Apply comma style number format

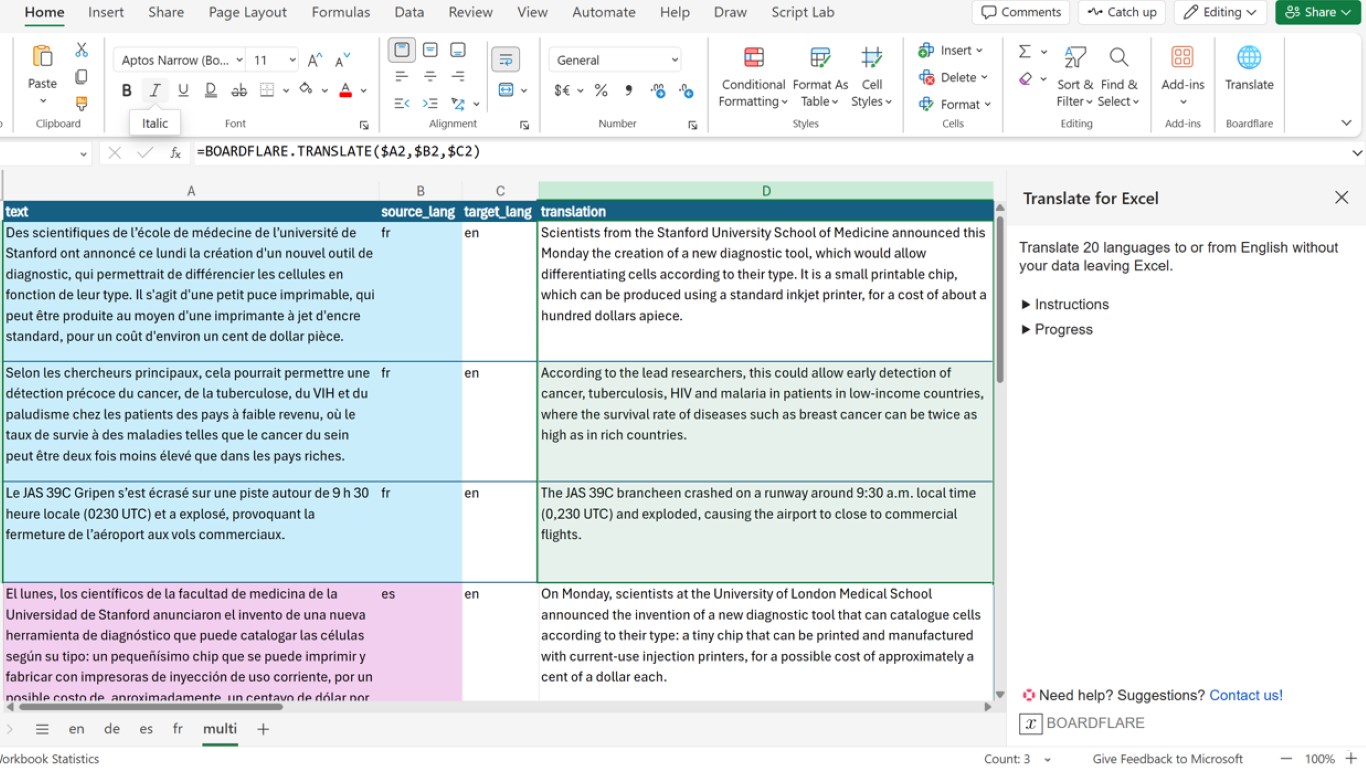point(629,90)
